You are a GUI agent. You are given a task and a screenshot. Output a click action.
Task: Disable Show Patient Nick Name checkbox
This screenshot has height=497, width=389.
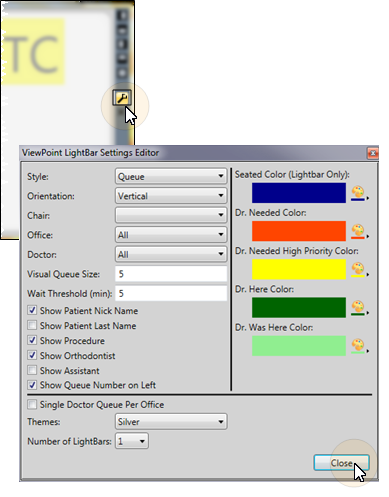pyautogui.click(x=32, y=310)
